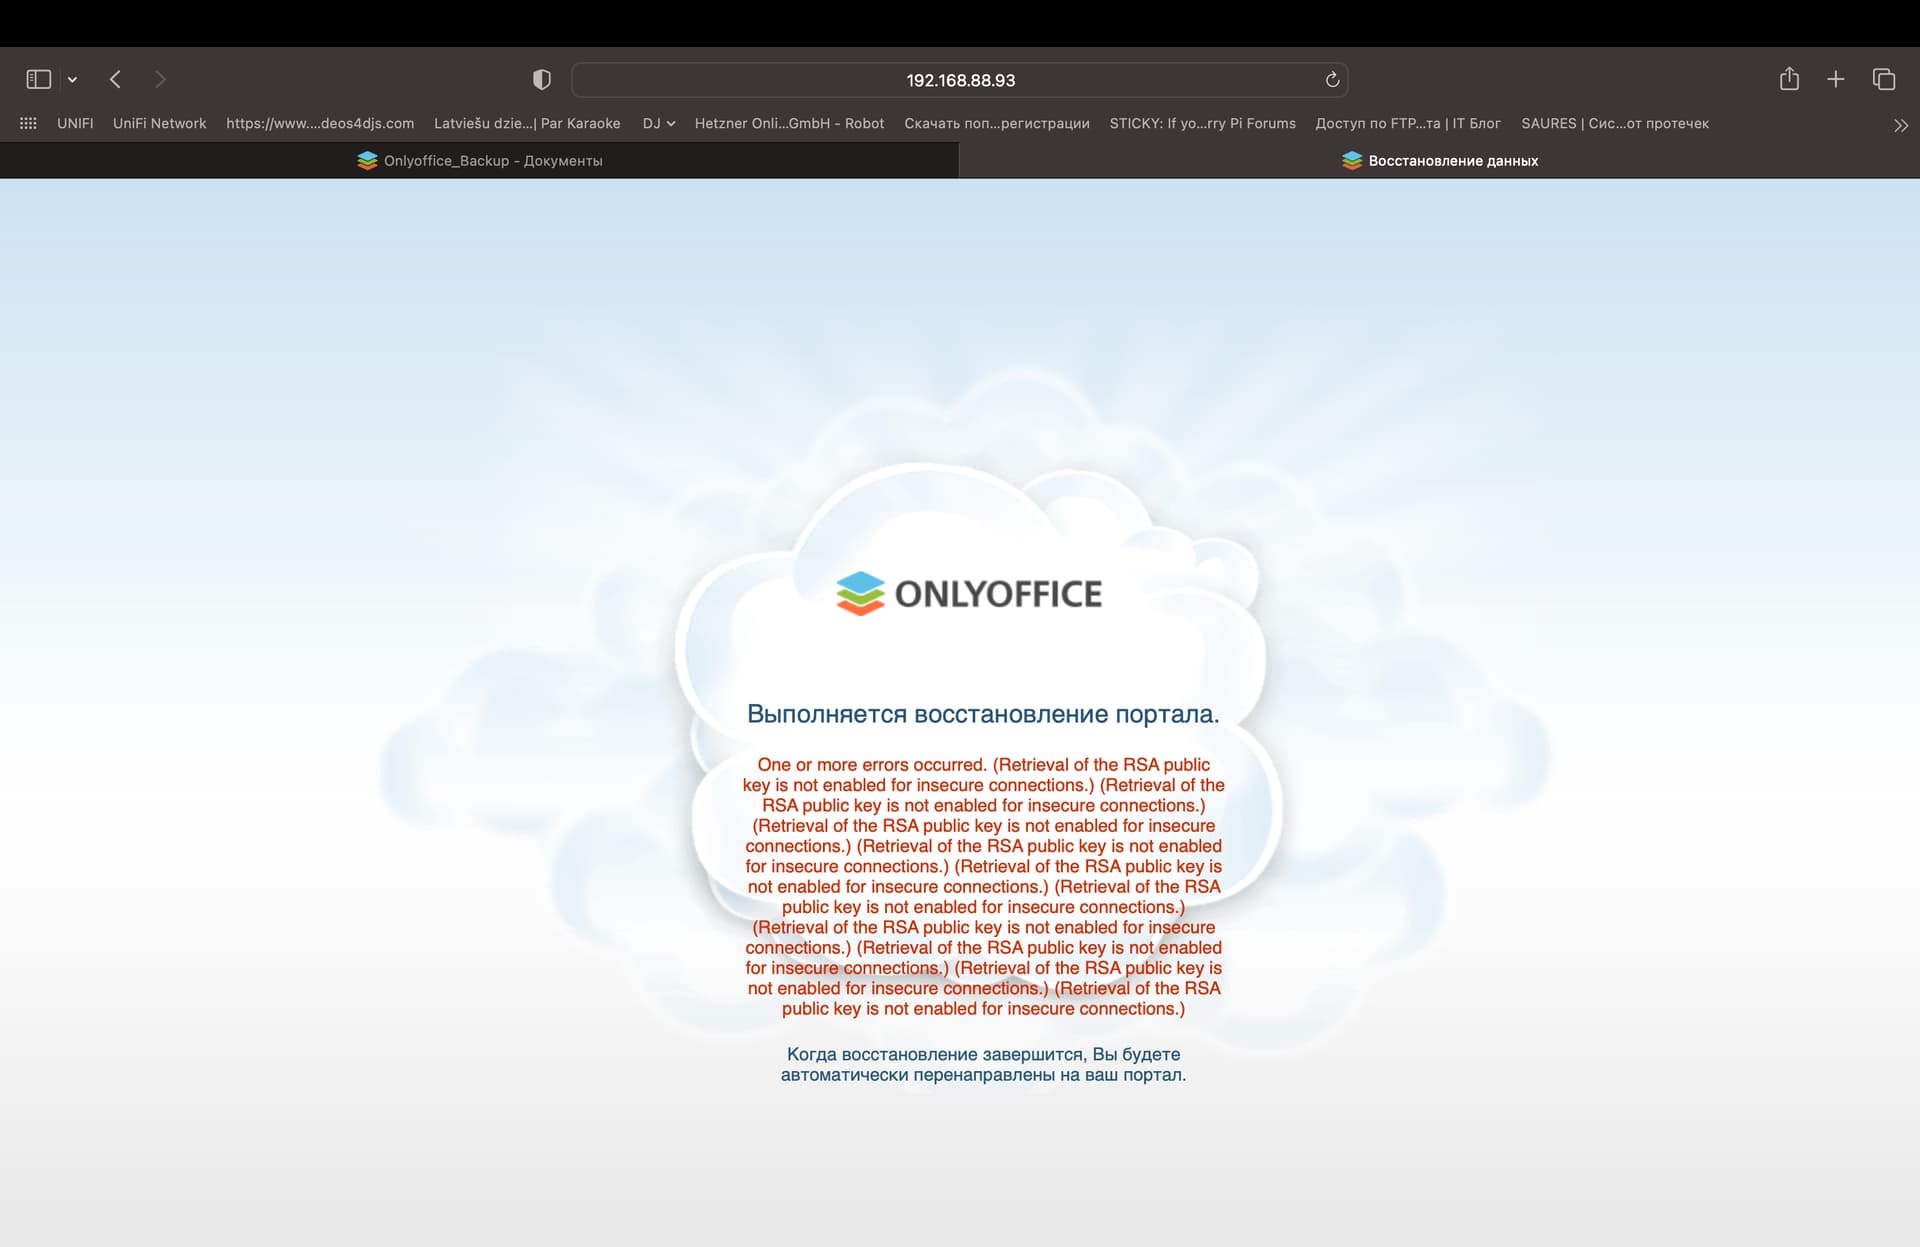Open the STICKY Raspberry Pi Forums bookmark
This screenshot has height=1247, width=1920.
(x=1202, y=123)
